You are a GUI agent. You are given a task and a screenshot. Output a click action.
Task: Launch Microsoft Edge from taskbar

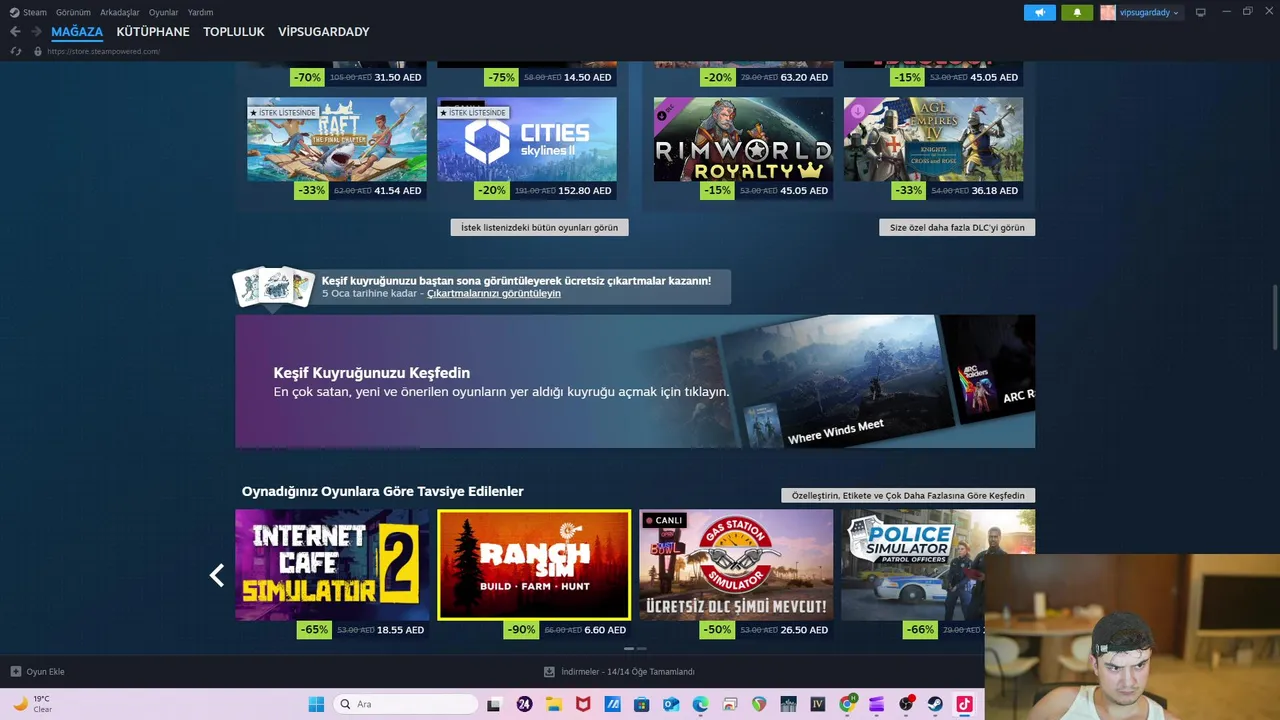(700, 704)
